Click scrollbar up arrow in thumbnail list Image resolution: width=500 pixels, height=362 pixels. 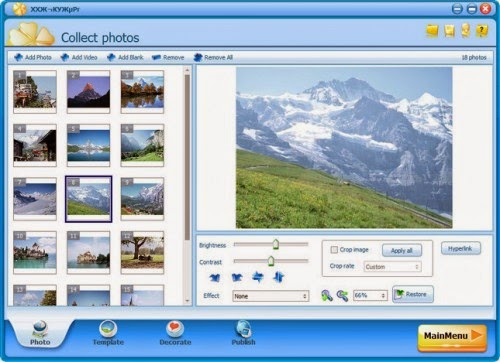pyautogui.click(x=187, y=70)
